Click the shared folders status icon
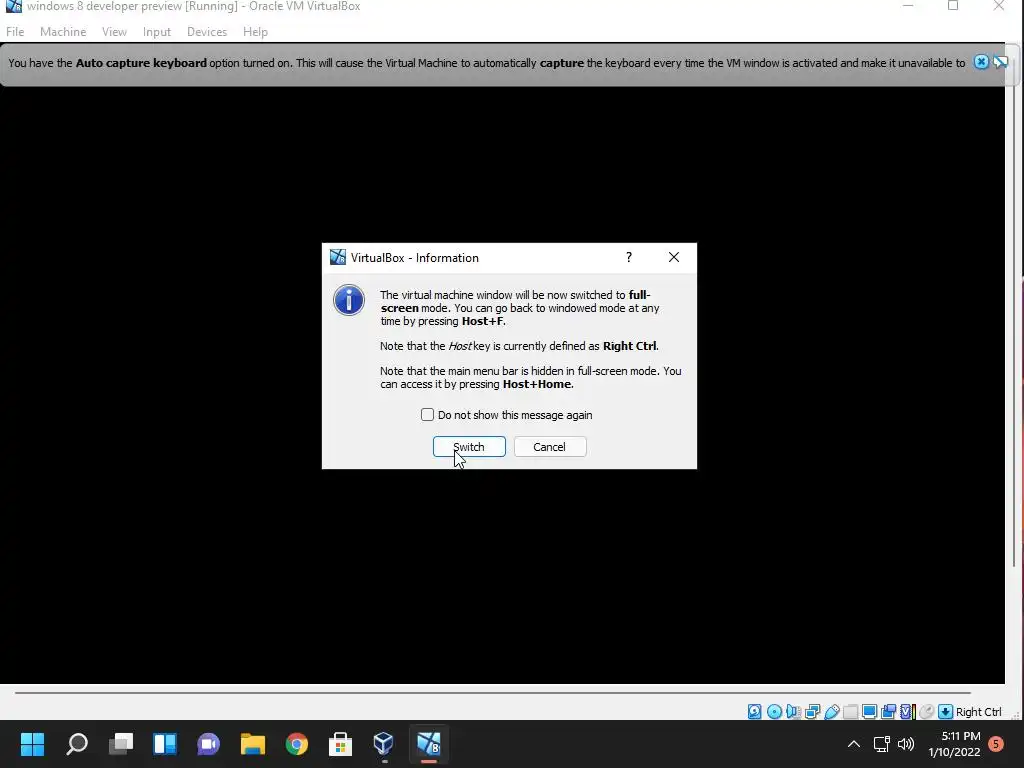 [850, 712]
